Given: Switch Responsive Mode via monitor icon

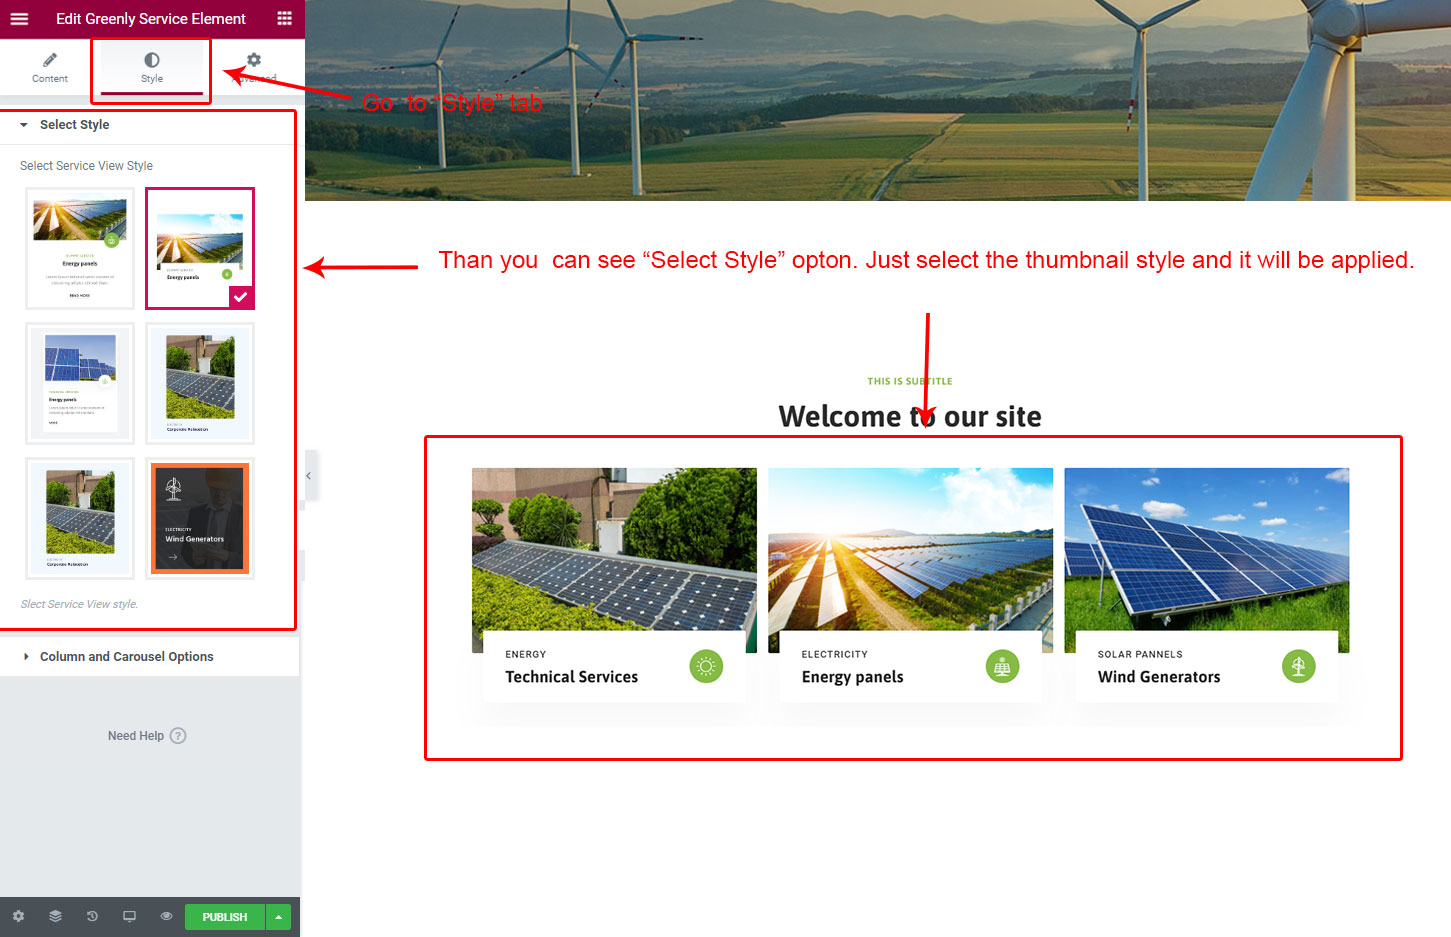Looking at the screenshot, I should click(129, 916).
